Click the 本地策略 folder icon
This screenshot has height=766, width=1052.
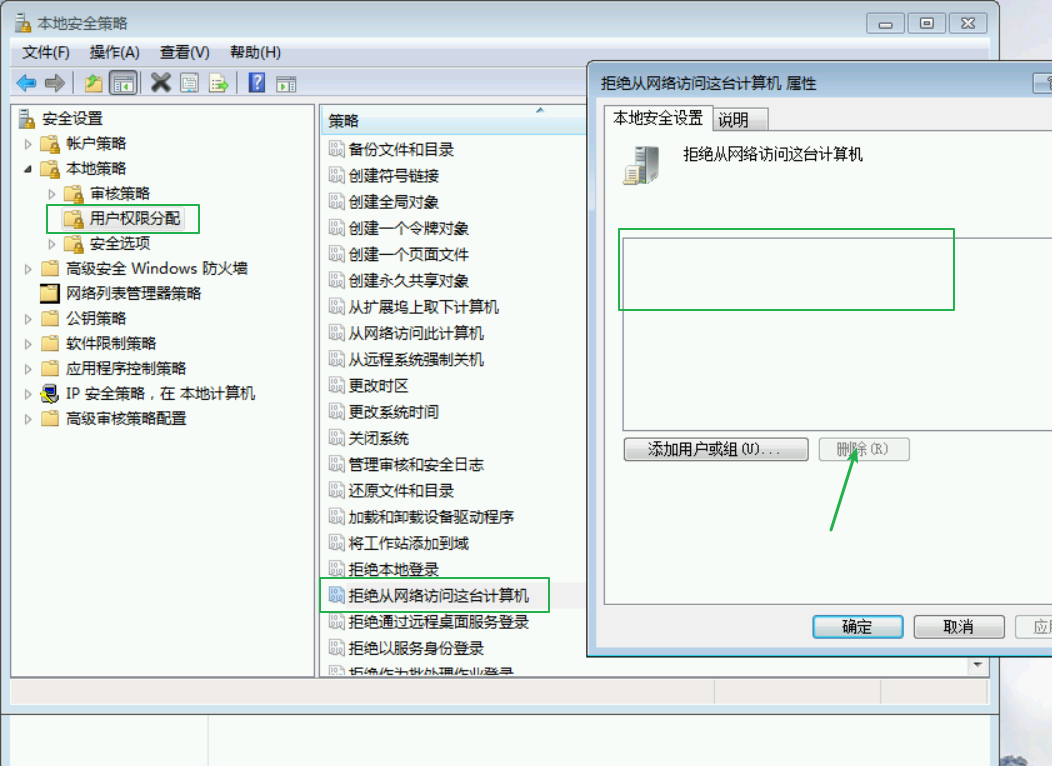(x=50, y=168)
